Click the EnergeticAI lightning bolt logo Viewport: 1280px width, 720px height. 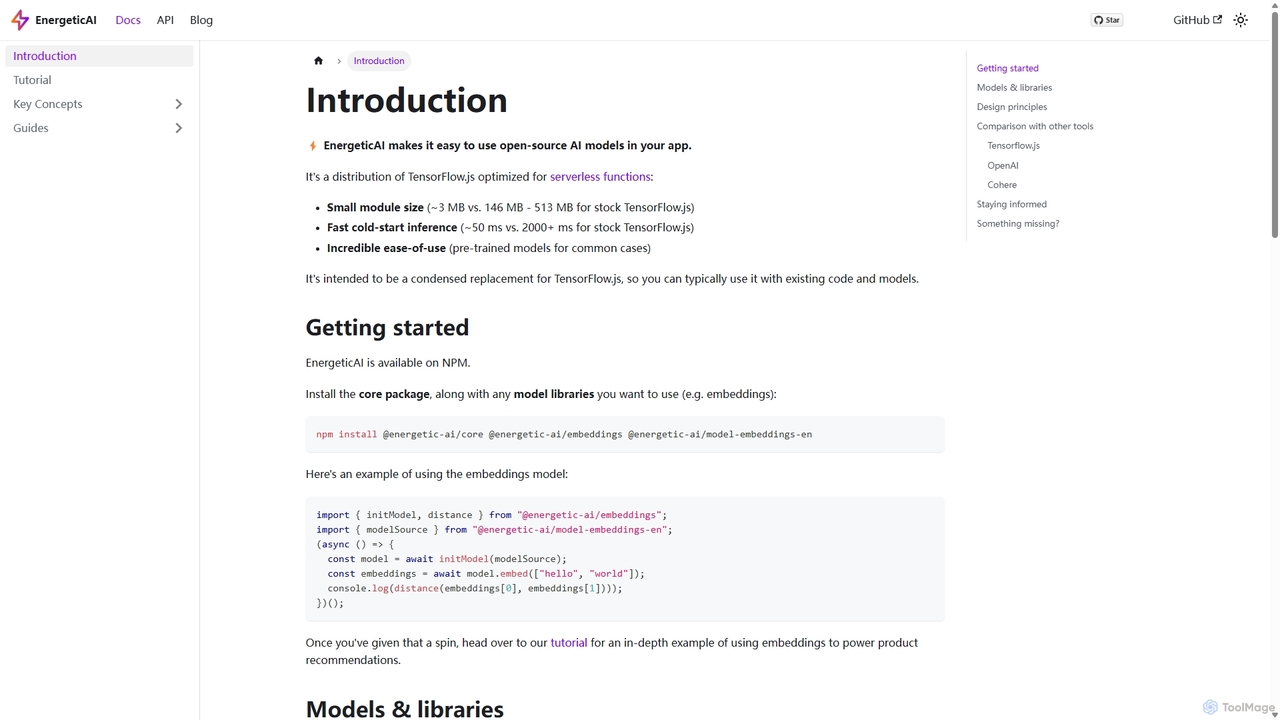pos(19,20)
